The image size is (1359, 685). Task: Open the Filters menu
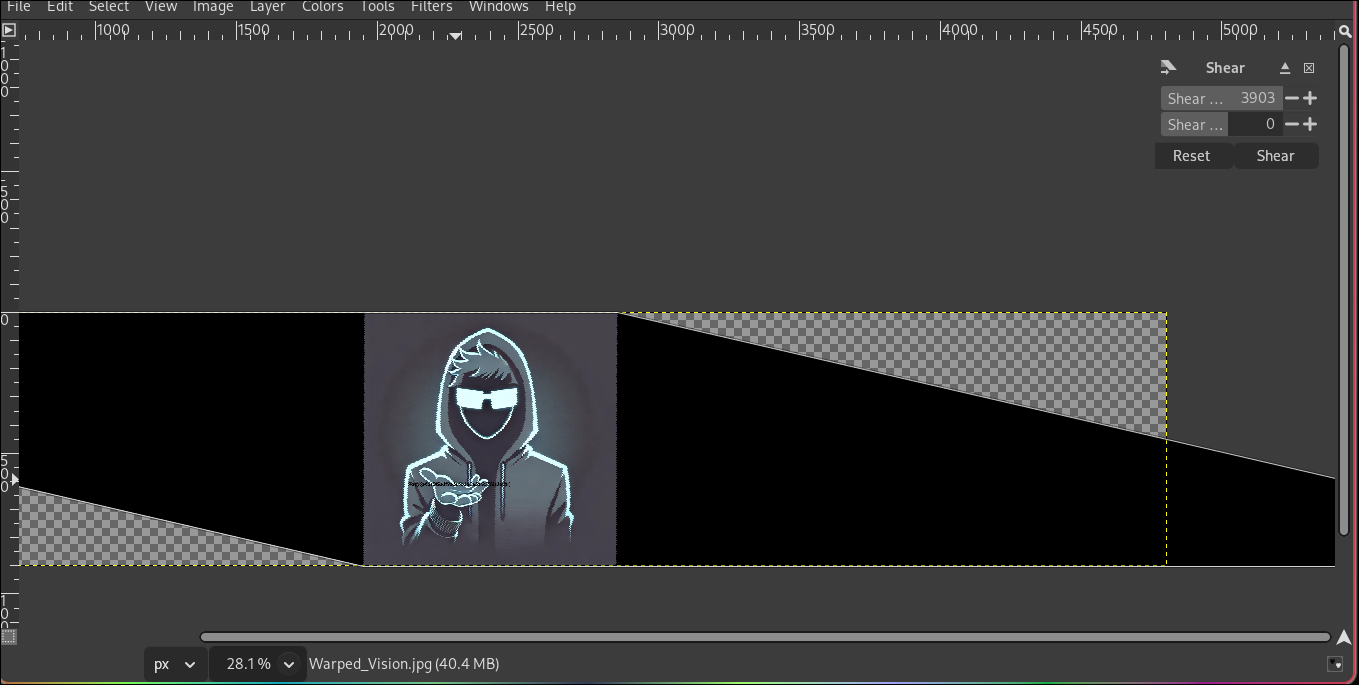pyautogui.click(x=431, y=7)
